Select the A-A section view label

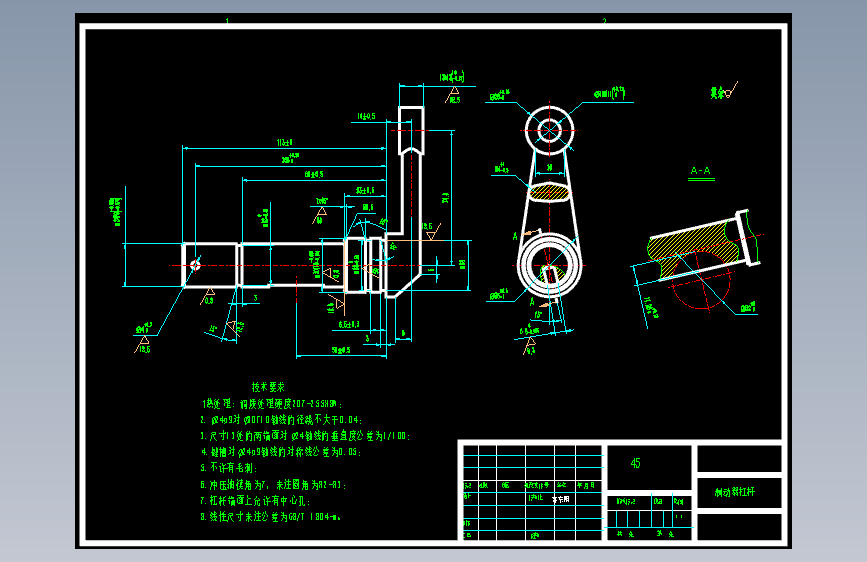(x=701, y=171)
